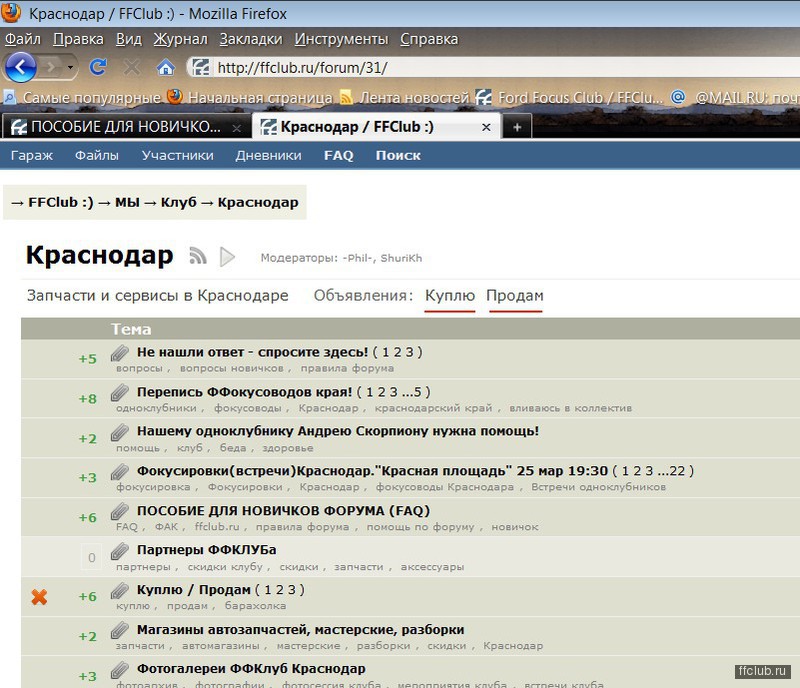Open the Лента новостей feed bookmark
Screen dimensions: 800x688
coord(404,97)
